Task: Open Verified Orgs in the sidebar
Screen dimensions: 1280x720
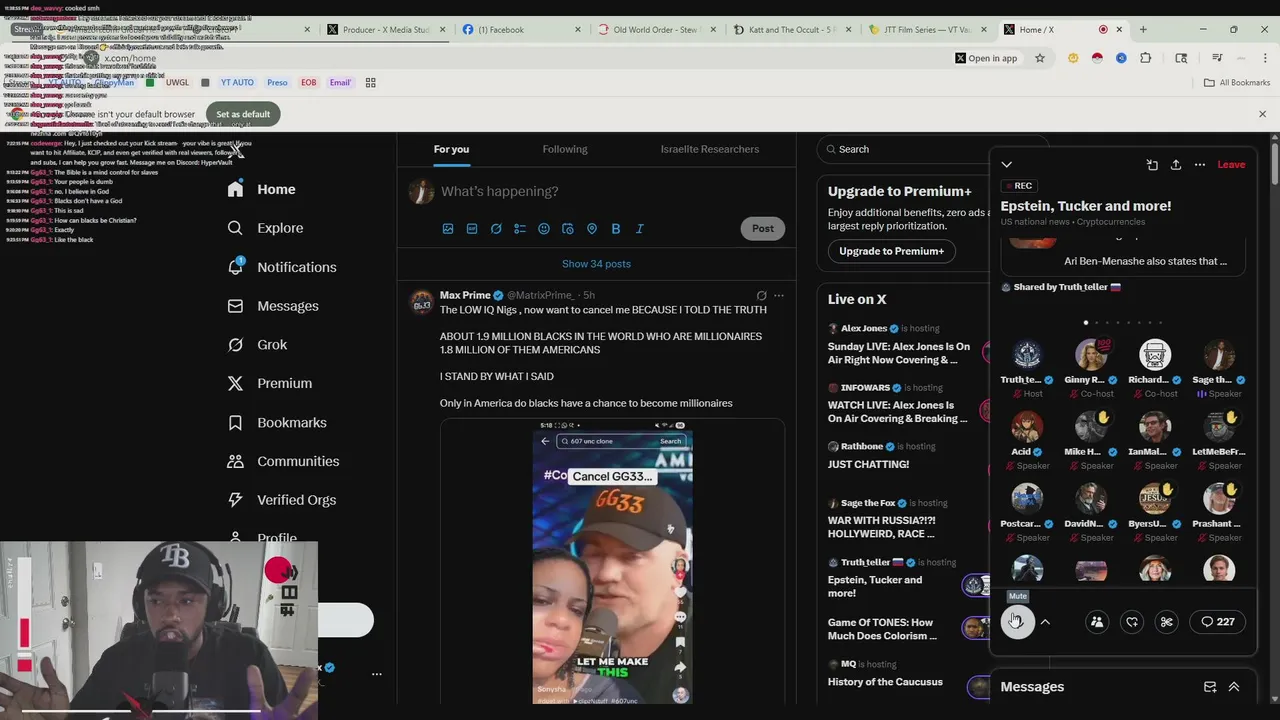Action: 282,500
